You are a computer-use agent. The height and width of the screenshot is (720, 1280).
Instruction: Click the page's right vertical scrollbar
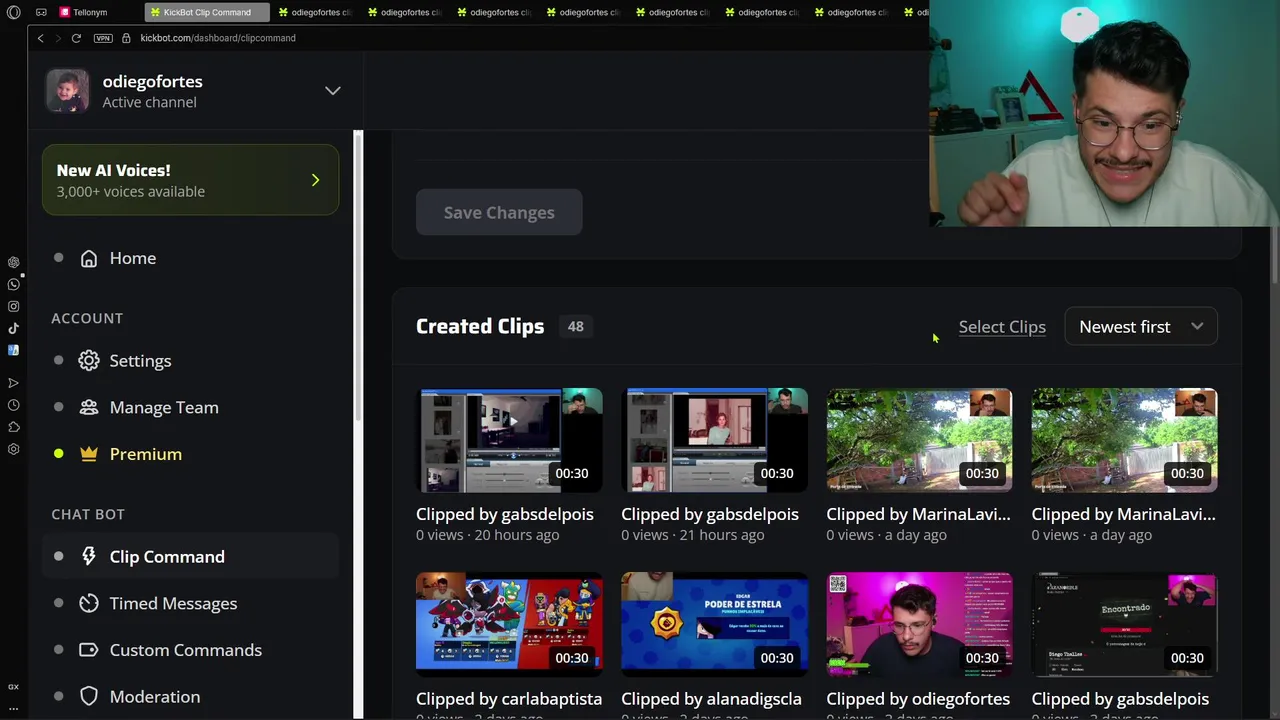pos(1275,255)
